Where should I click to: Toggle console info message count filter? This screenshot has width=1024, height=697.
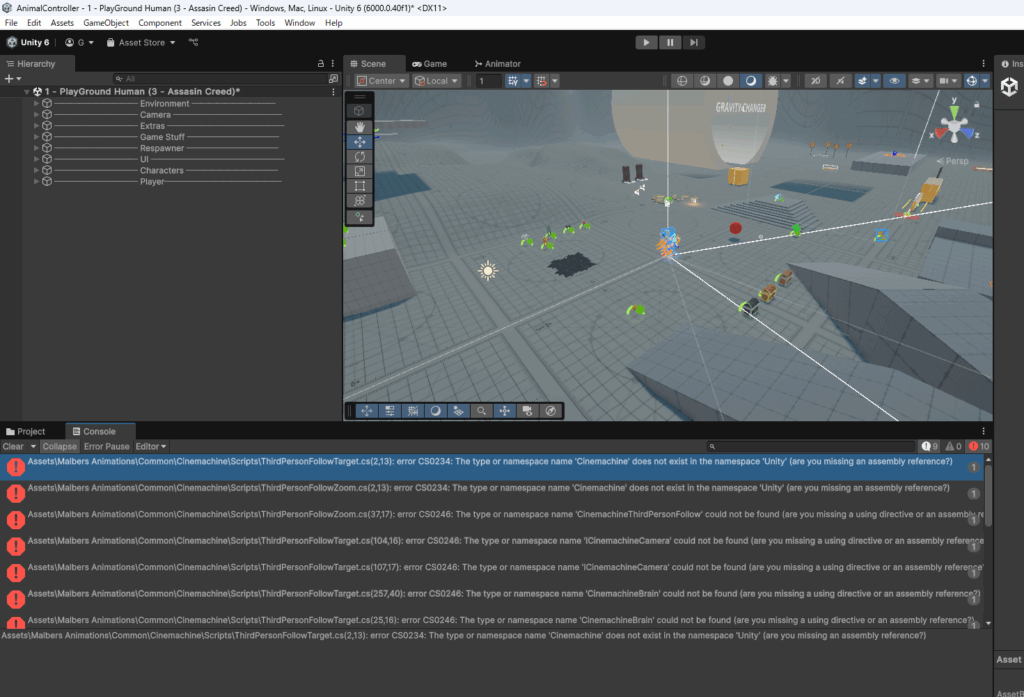[x=929, y=447]
